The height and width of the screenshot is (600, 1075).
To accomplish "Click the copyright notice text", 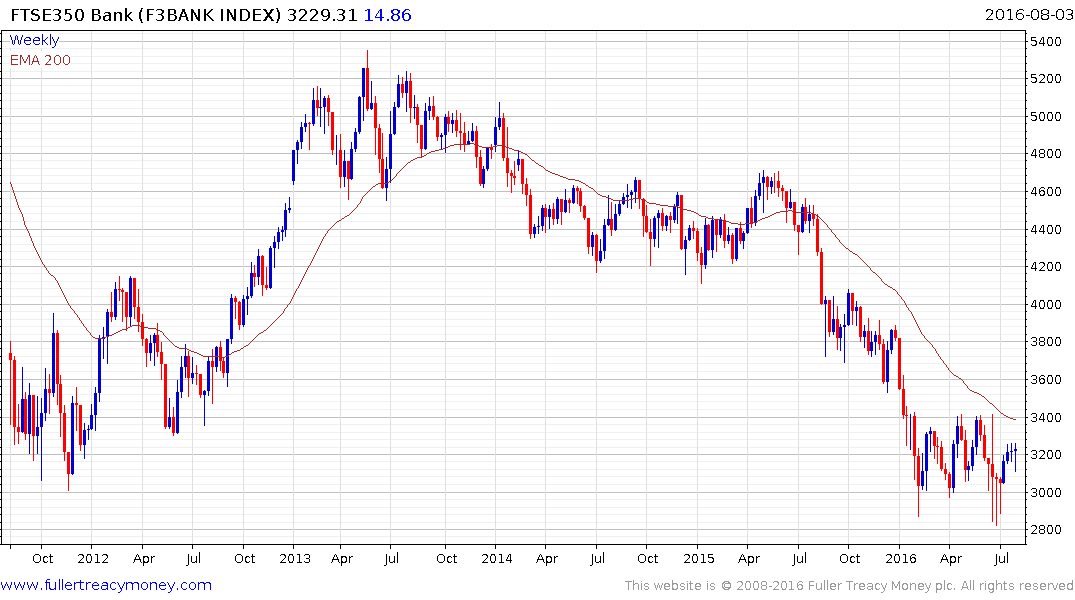I will pos(849,586).
